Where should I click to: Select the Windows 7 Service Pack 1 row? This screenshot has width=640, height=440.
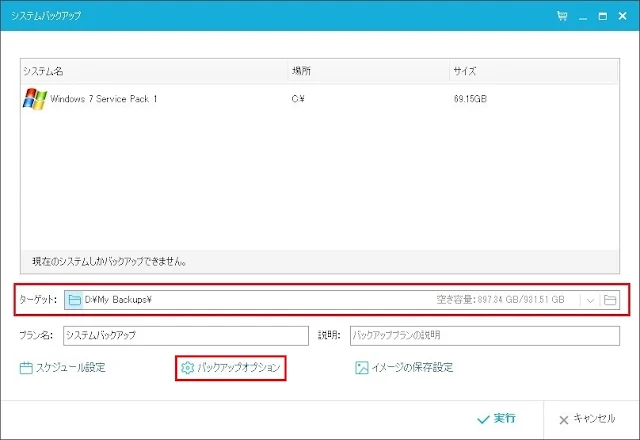tap(320, 99)
